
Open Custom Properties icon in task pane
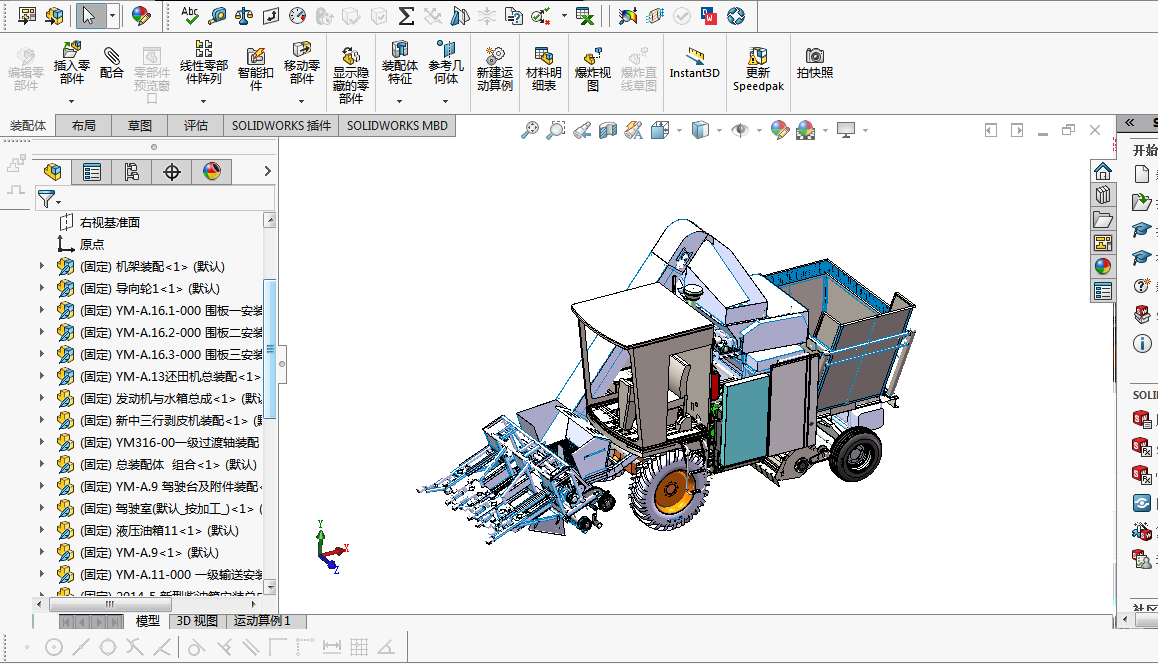tap(1103, 291)
